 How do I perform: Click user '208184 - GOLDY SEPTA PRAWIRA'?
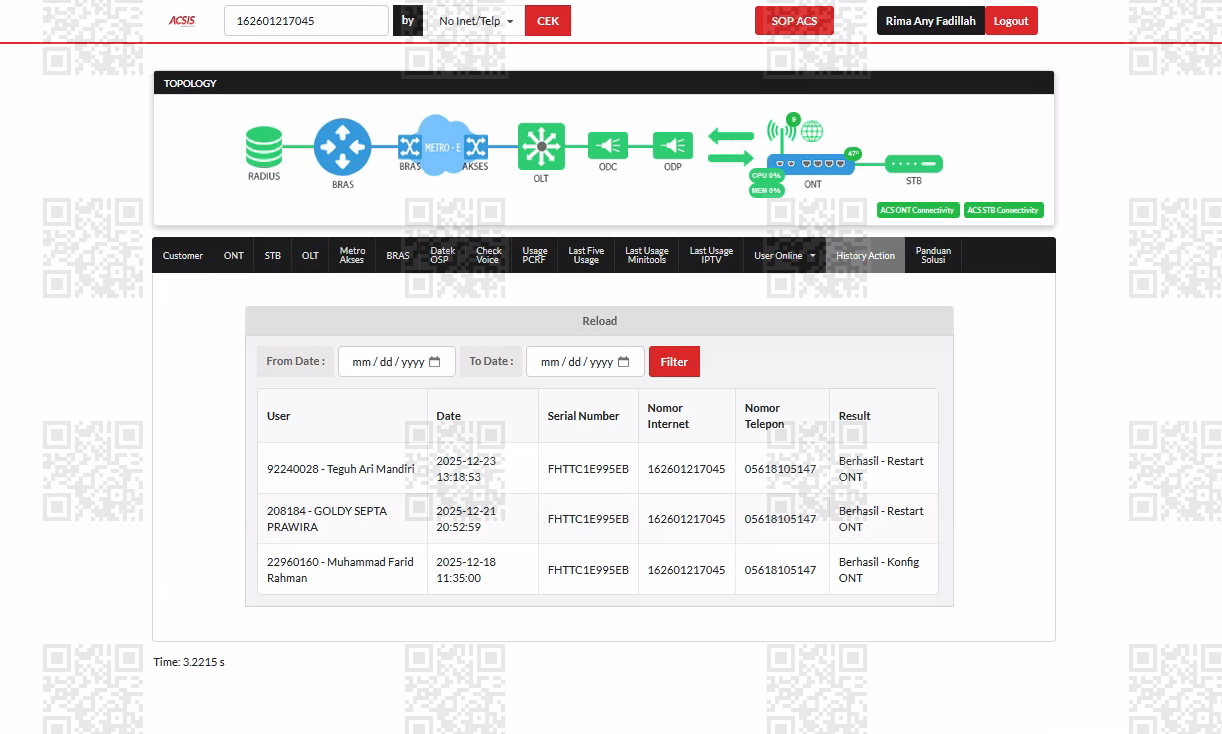(x=327, y=519)
